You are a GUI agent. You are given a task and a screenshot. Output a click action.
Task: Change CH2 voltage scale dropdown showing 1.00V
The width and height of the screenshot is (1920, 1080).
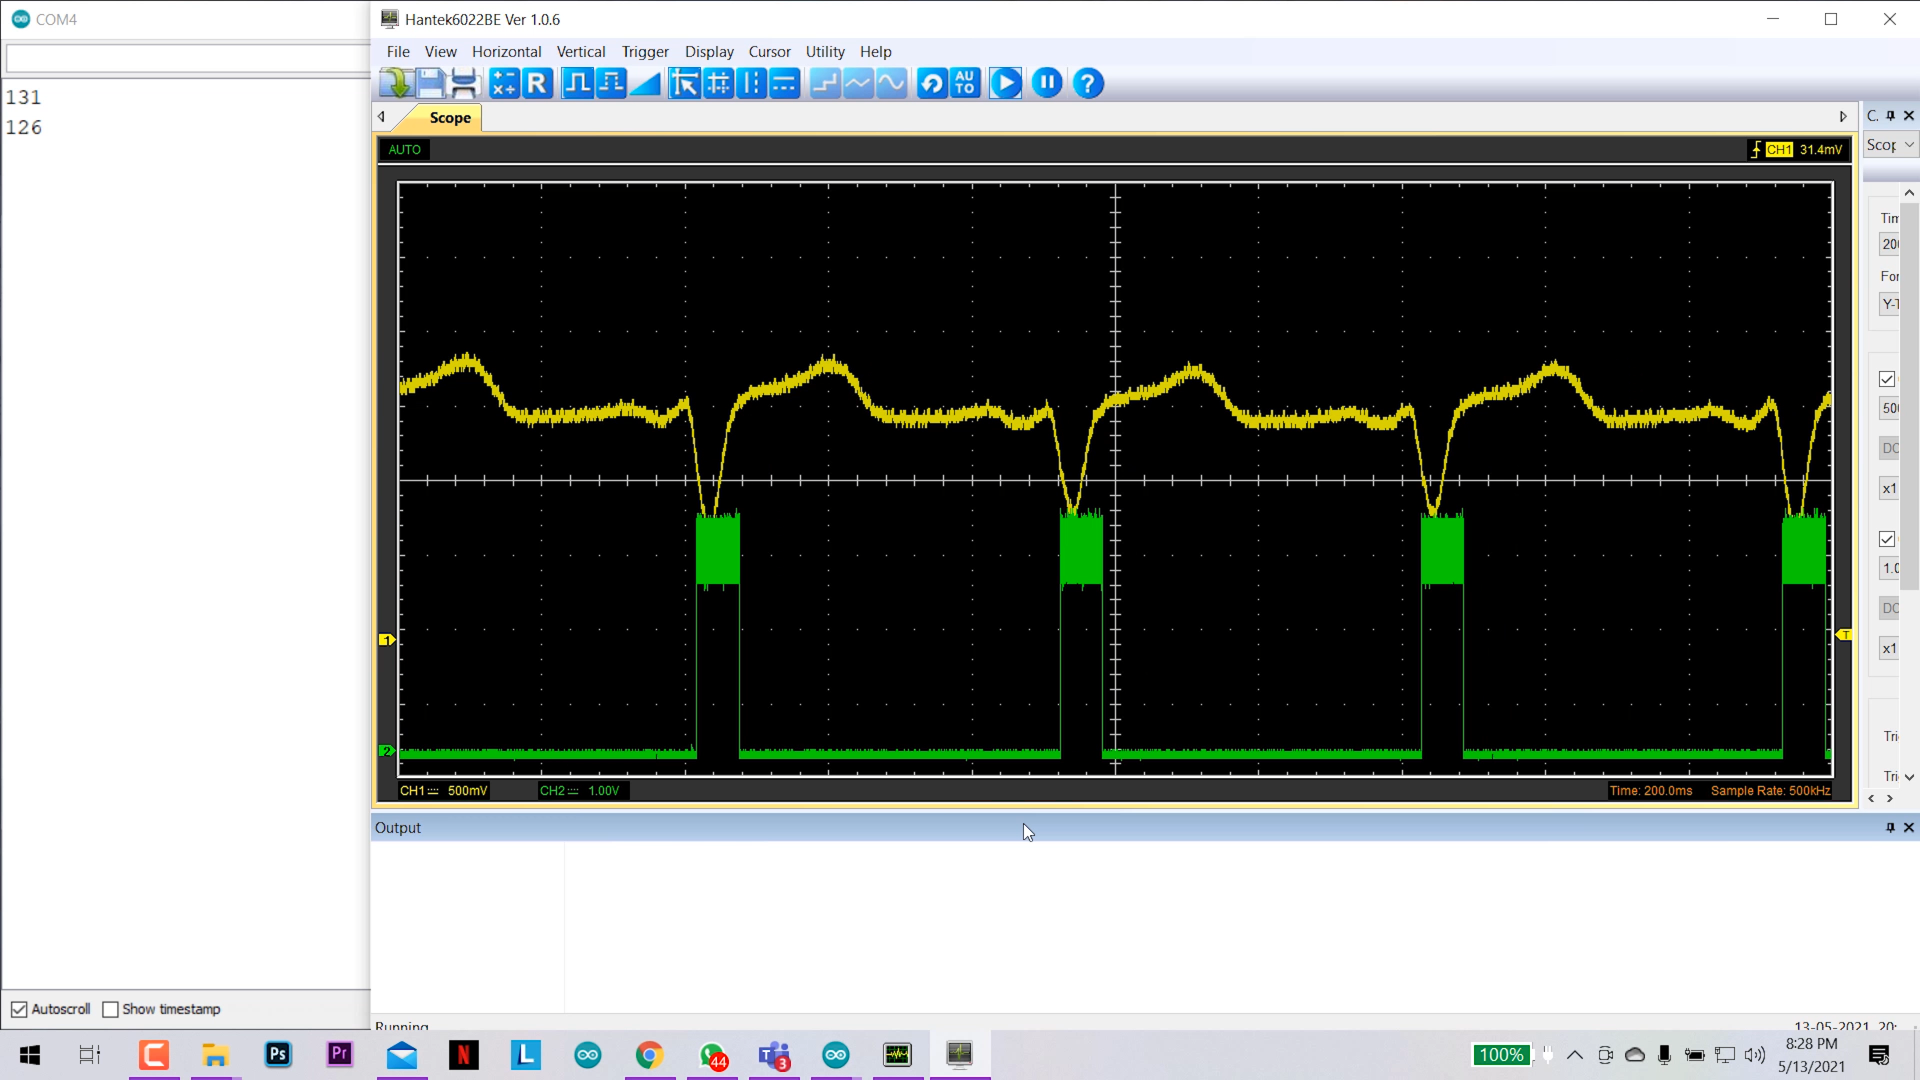(1890, 568)
